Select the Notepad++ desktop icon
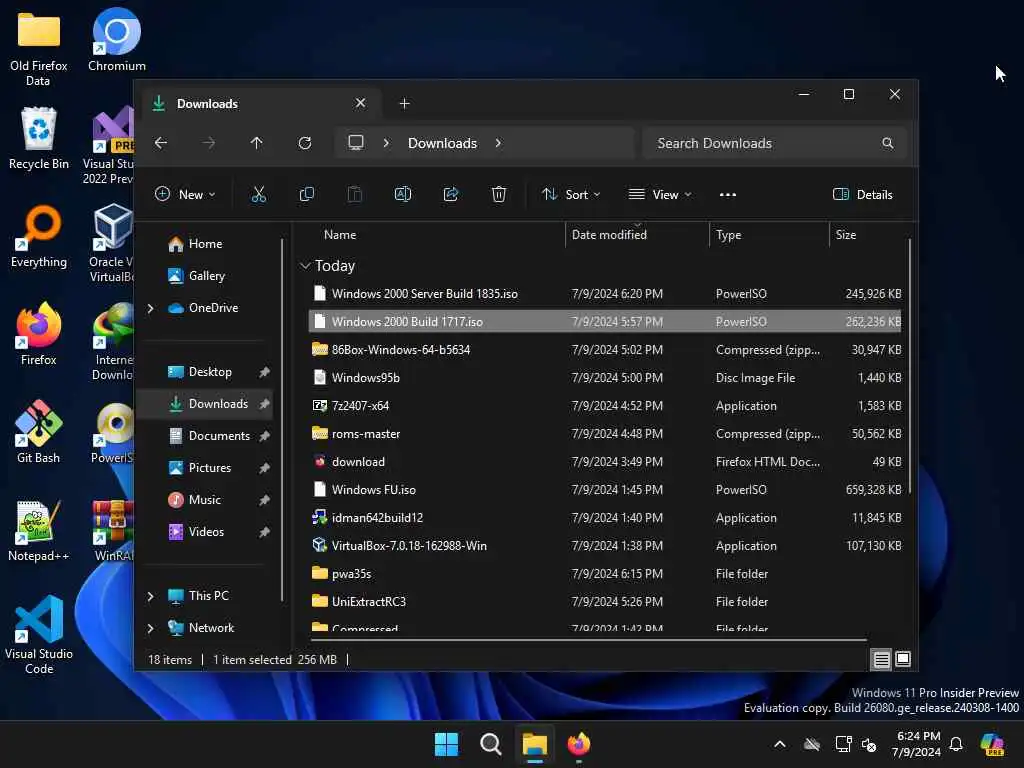This screenshot has height=768, width=1024. (x=39, y=530)
